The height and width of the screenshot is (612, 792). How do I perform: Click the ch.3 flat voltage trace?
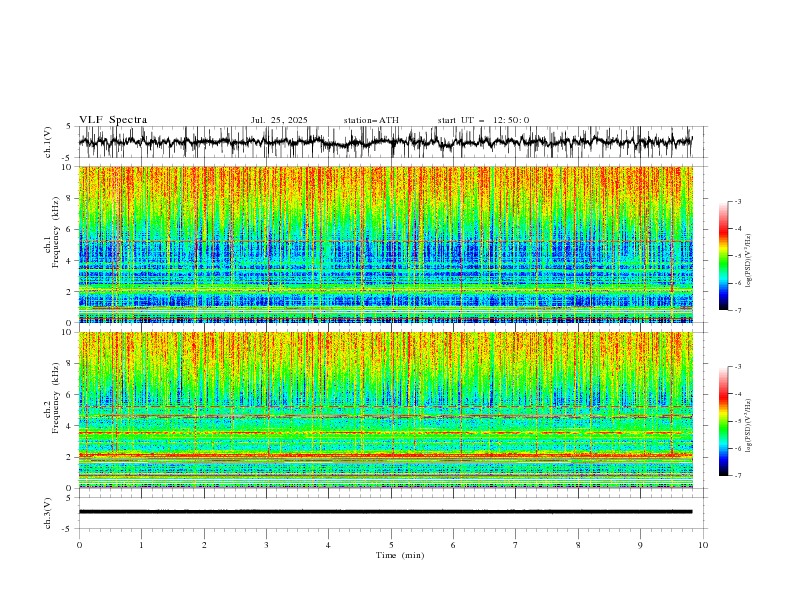385,512
